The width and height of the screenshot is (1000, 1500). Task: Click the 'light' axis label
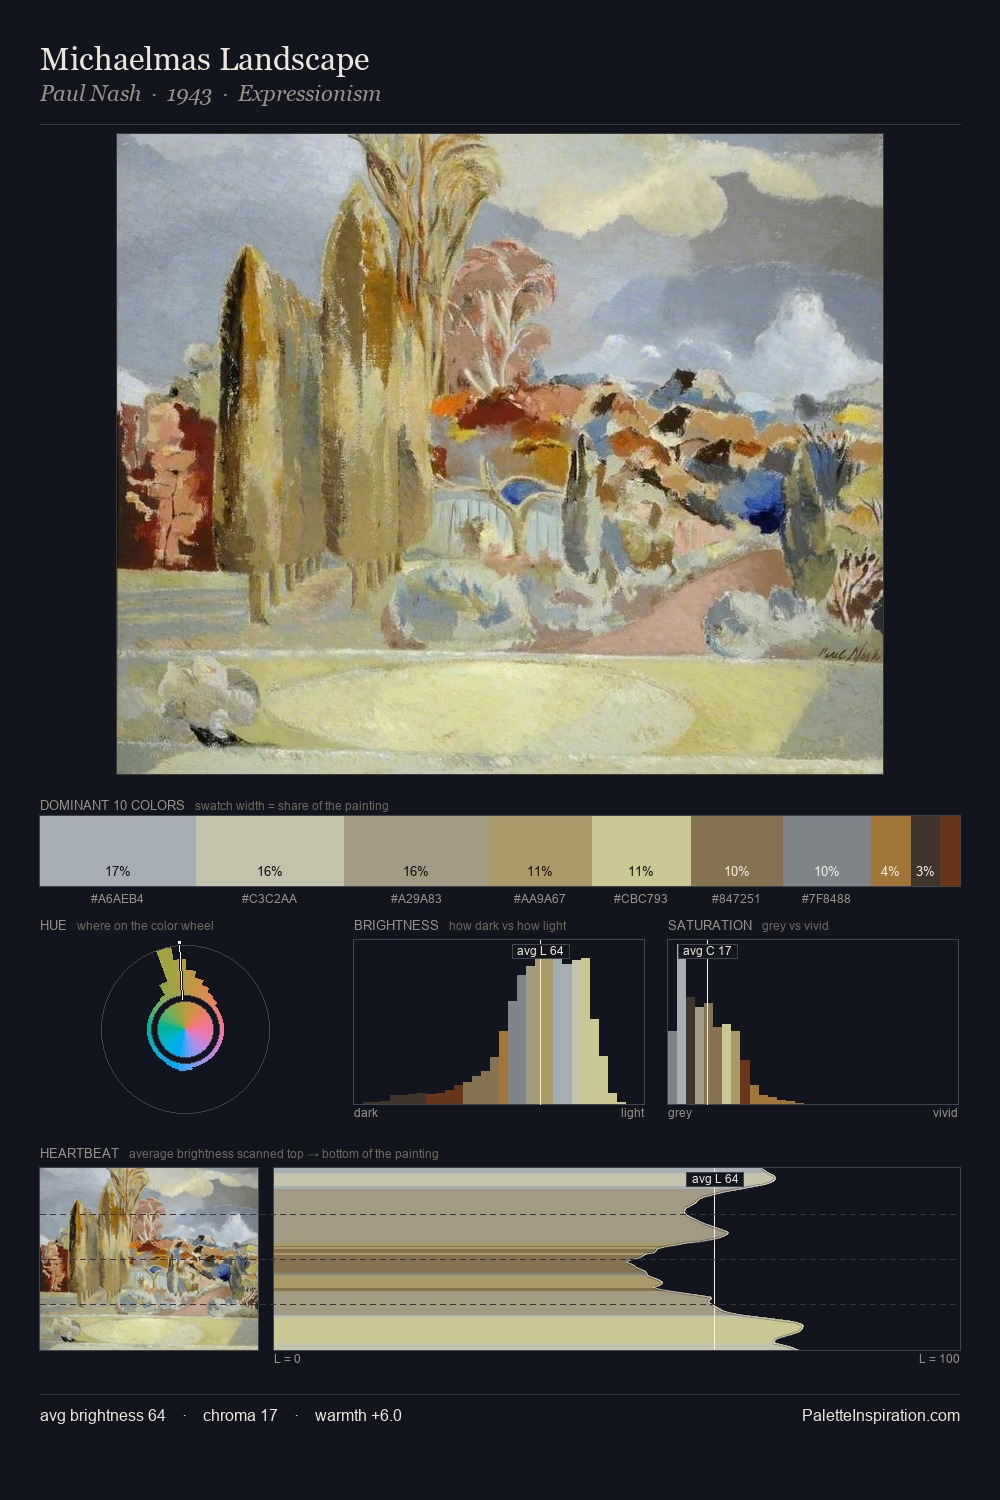point(633,1112)
